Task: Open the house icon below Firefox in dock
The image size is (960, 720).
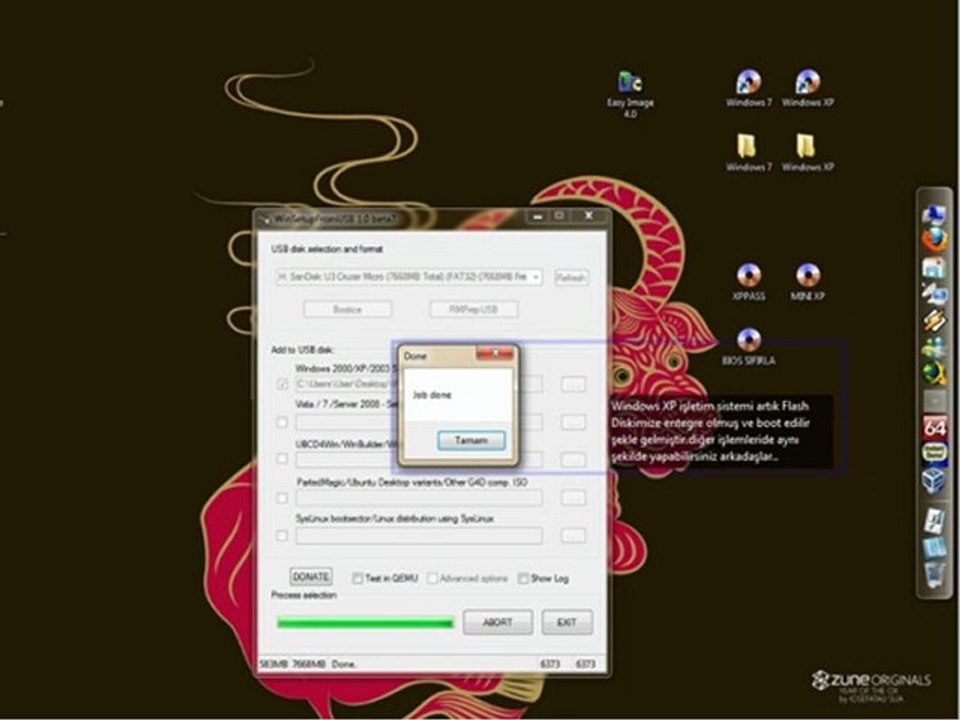Action: (x=934, y=268)
